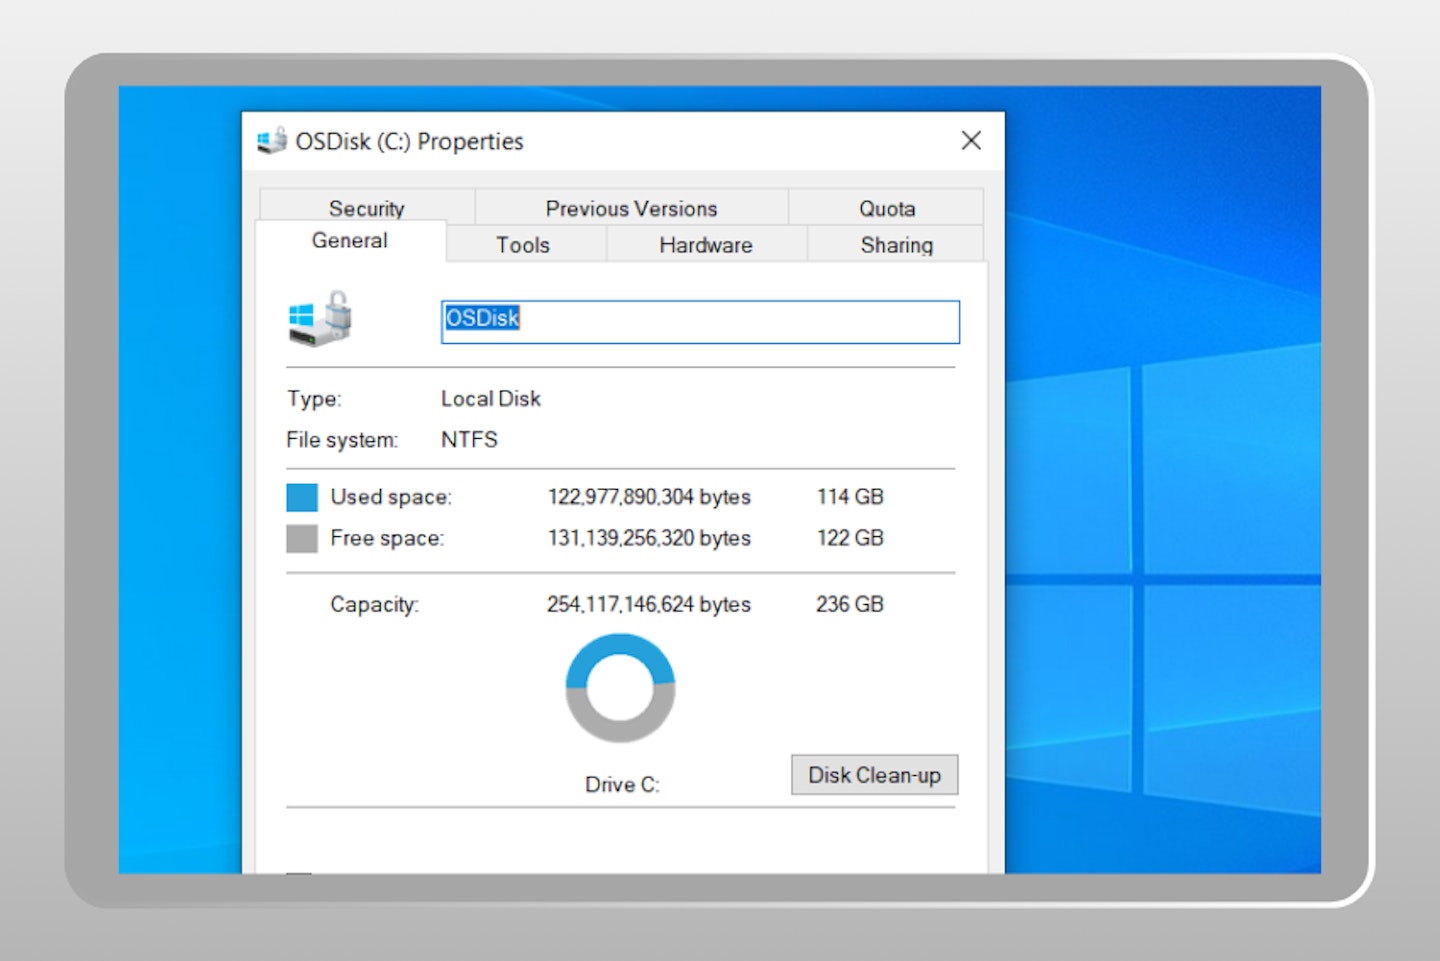Click the 'File system:' label

[x=342, y=440]
